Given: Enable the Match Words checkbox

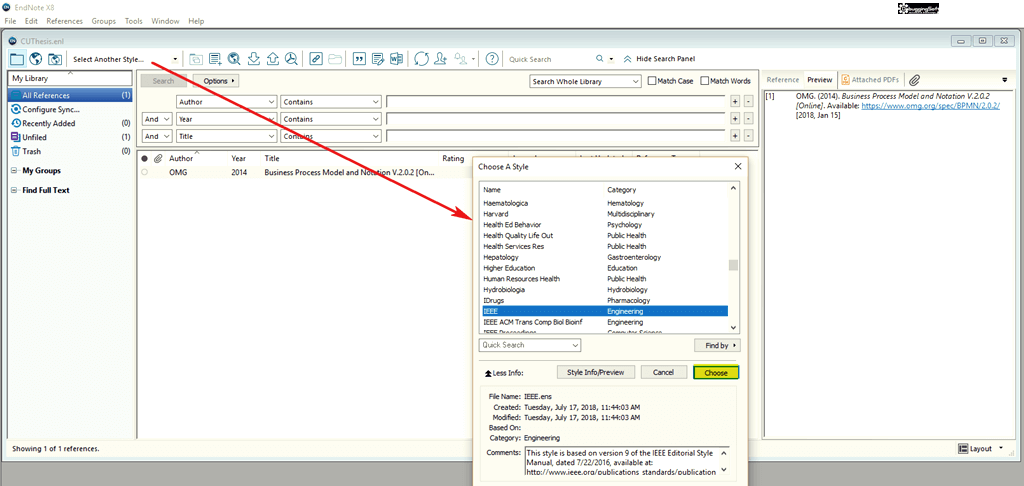Looking at the screenshot, I should [705, 81].
